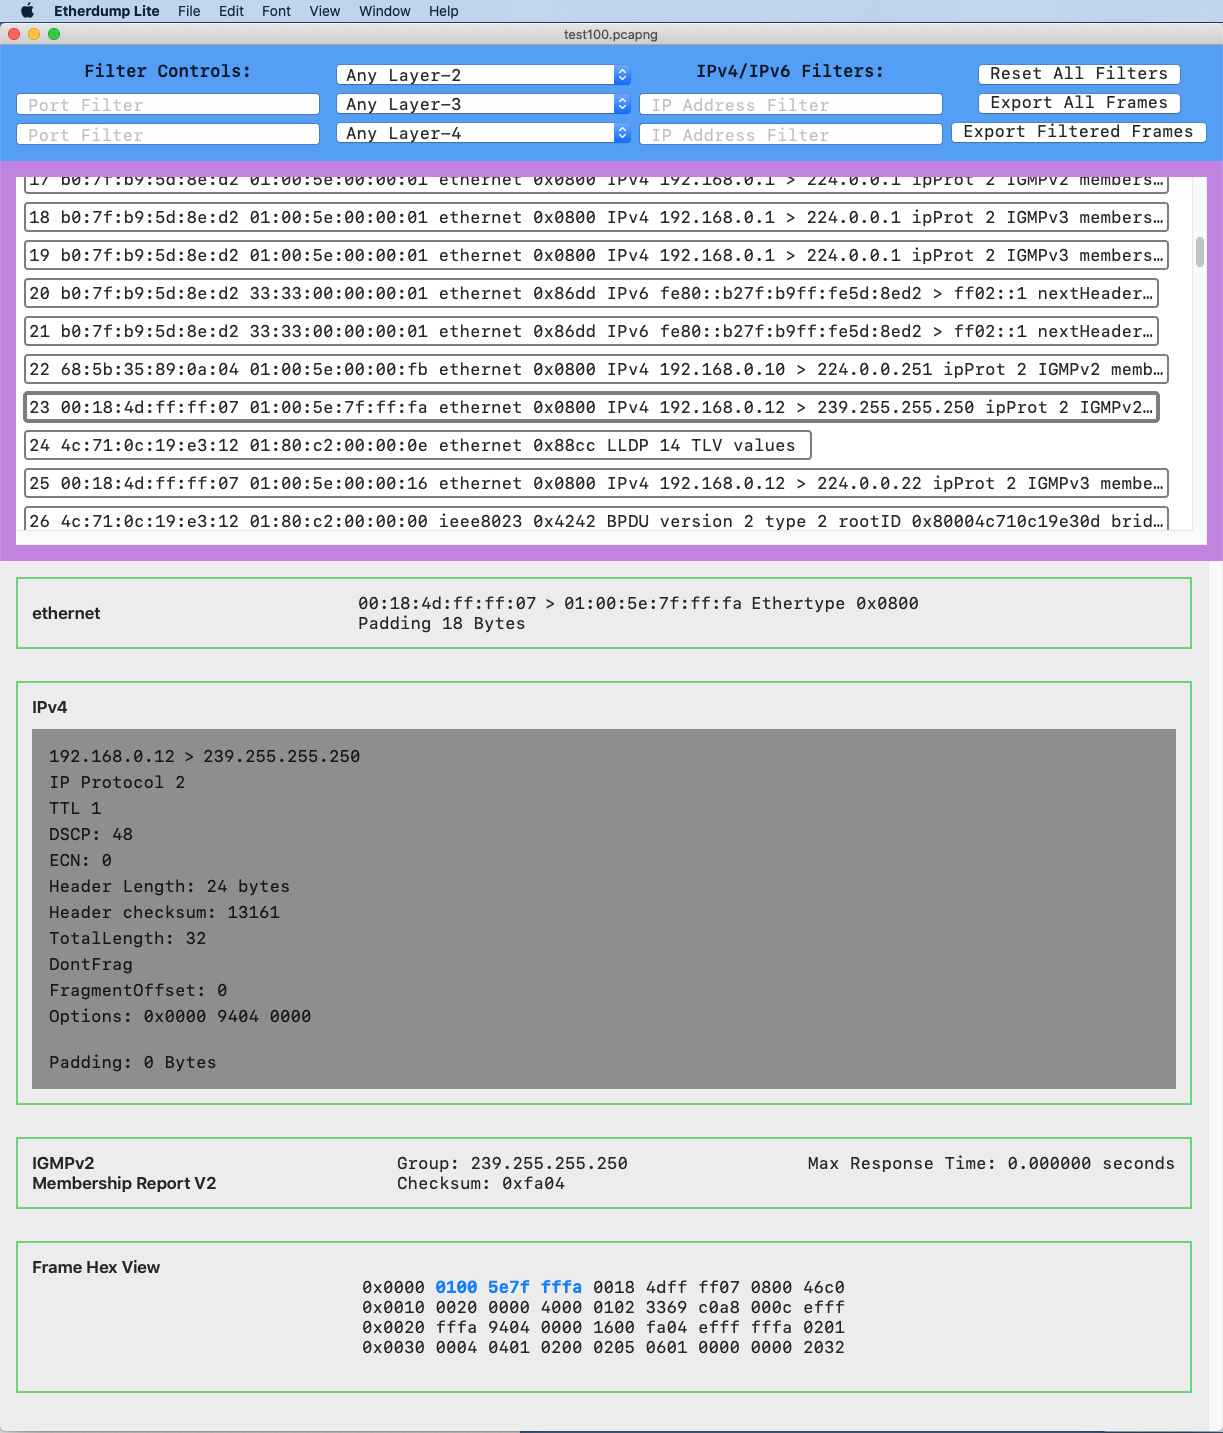Screen dimensions: 1223x1433
Task: Click the Options: 0x0000 9404 0000 line
Action: point(180,1016)
